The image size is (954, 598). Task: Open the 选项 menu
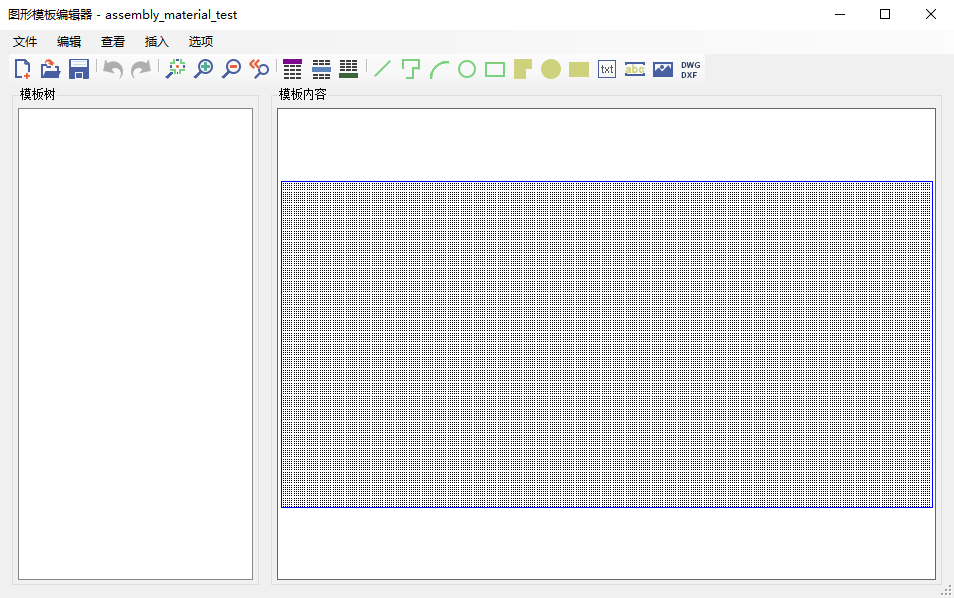(200, 41)
